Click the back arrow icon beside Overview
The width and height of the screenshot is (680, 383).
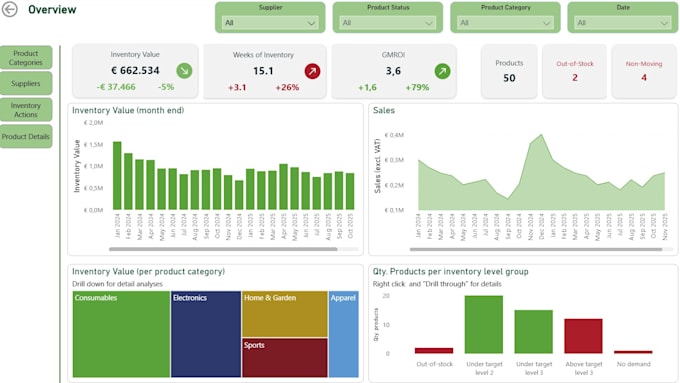point(10,9)
